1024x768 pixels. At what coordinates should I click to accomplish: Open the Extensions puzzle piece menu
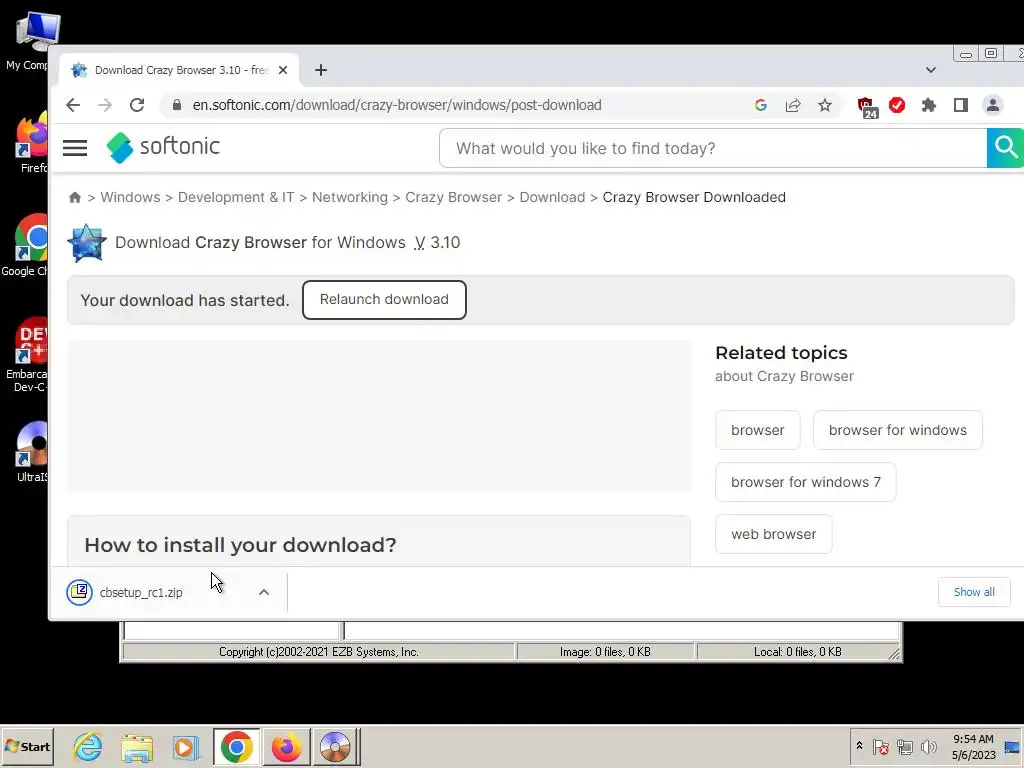(929, 105)
